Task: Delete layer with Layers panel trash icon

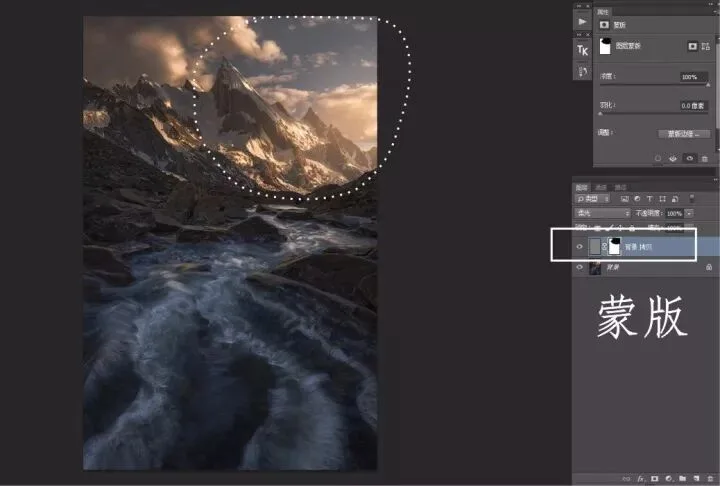Action: (x=710, y=479)
